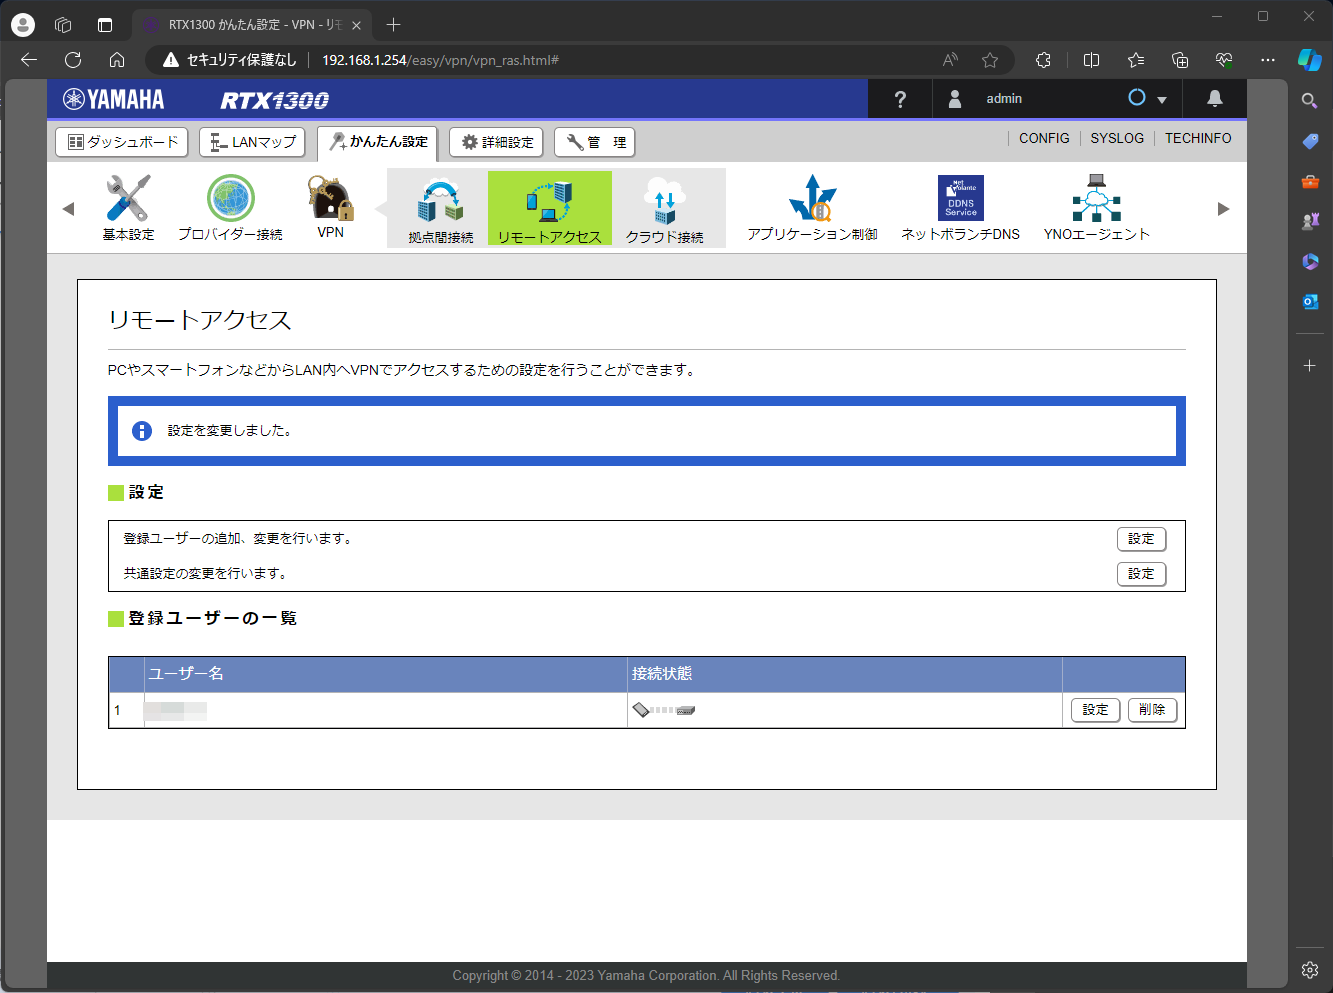The width and height of the screenshot is (1333, 993).
Task: Open the help question mark icon
Action: tap(900, 99)
